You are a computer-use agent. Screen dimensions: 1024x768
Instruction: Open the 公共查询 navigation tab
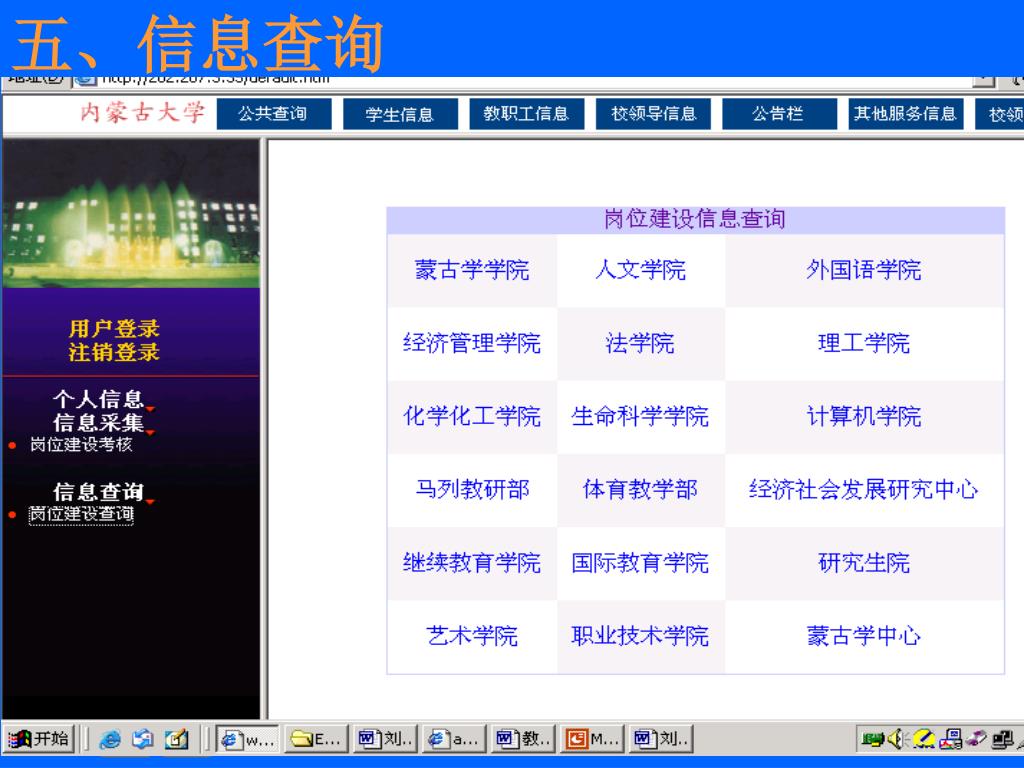point(274,114)
